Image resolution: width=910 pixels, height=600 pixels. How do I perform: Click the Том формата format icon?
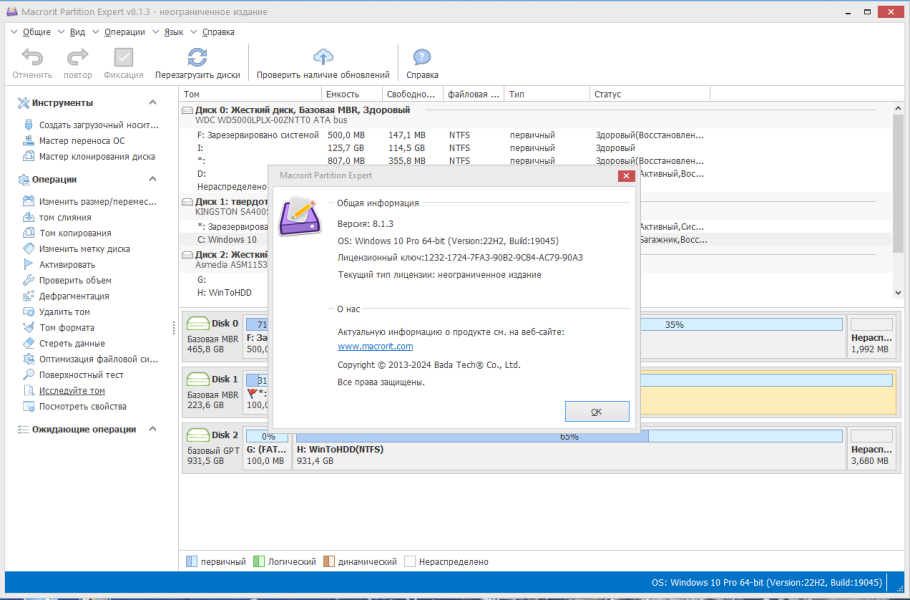pyautogui.click(x=28, y=327)
